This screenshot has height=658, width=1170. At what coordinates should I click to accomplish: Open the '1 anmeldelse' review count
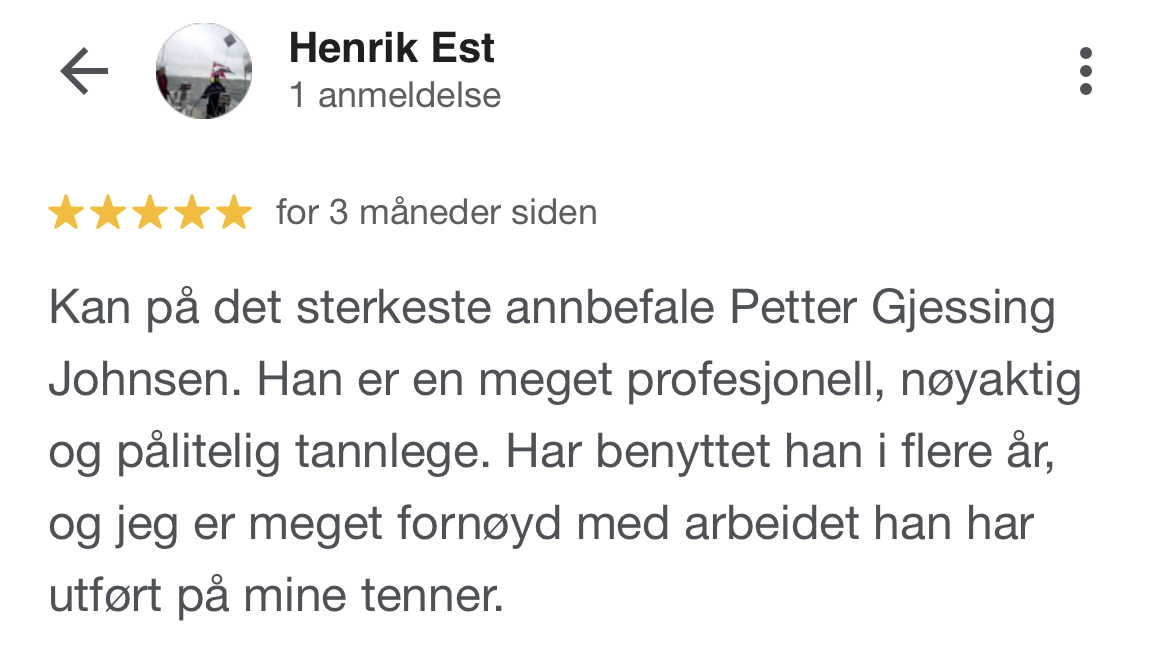pos(395,95)
